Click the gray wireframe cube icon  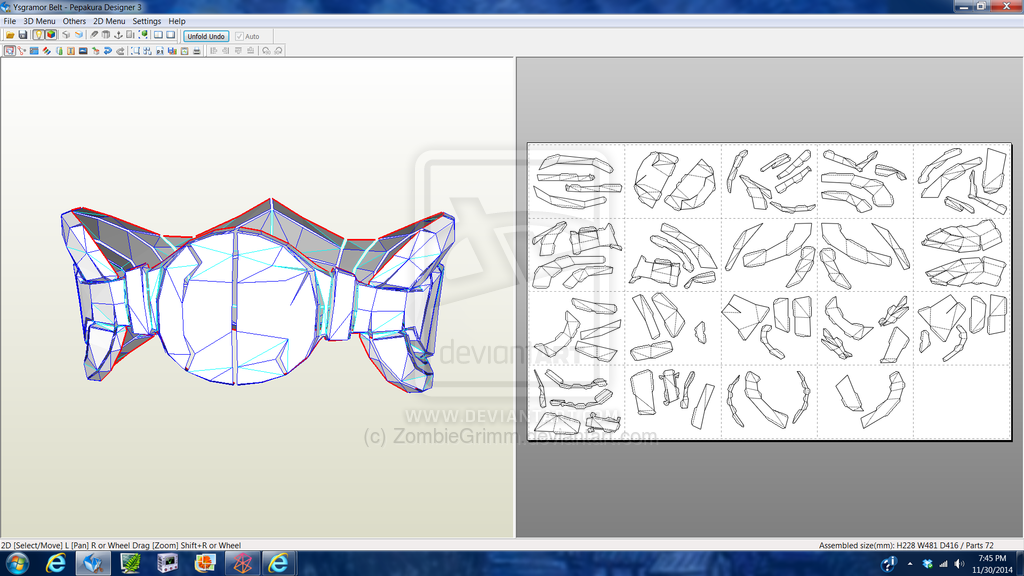66,35
